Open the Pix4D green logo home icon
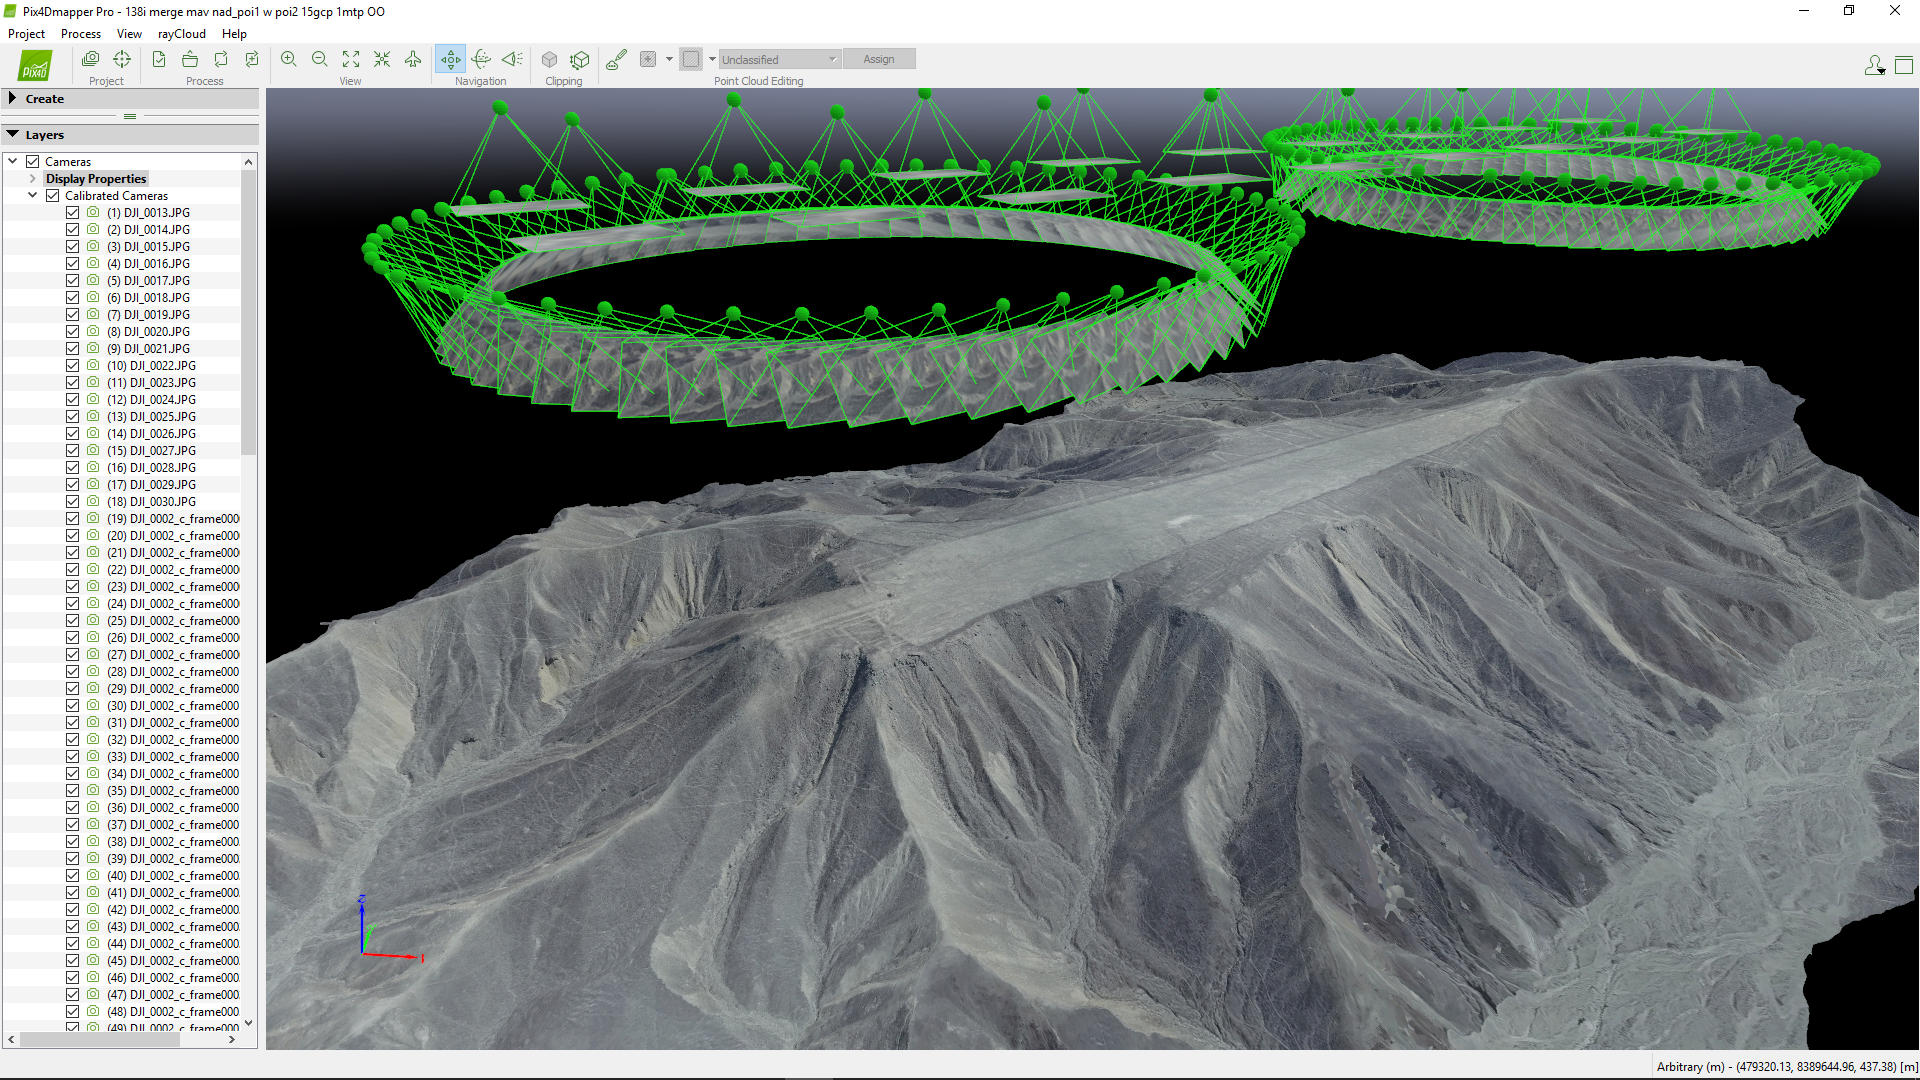Screen dimensions: 1920x1080 pyautogui.click(x=35, y=66)
